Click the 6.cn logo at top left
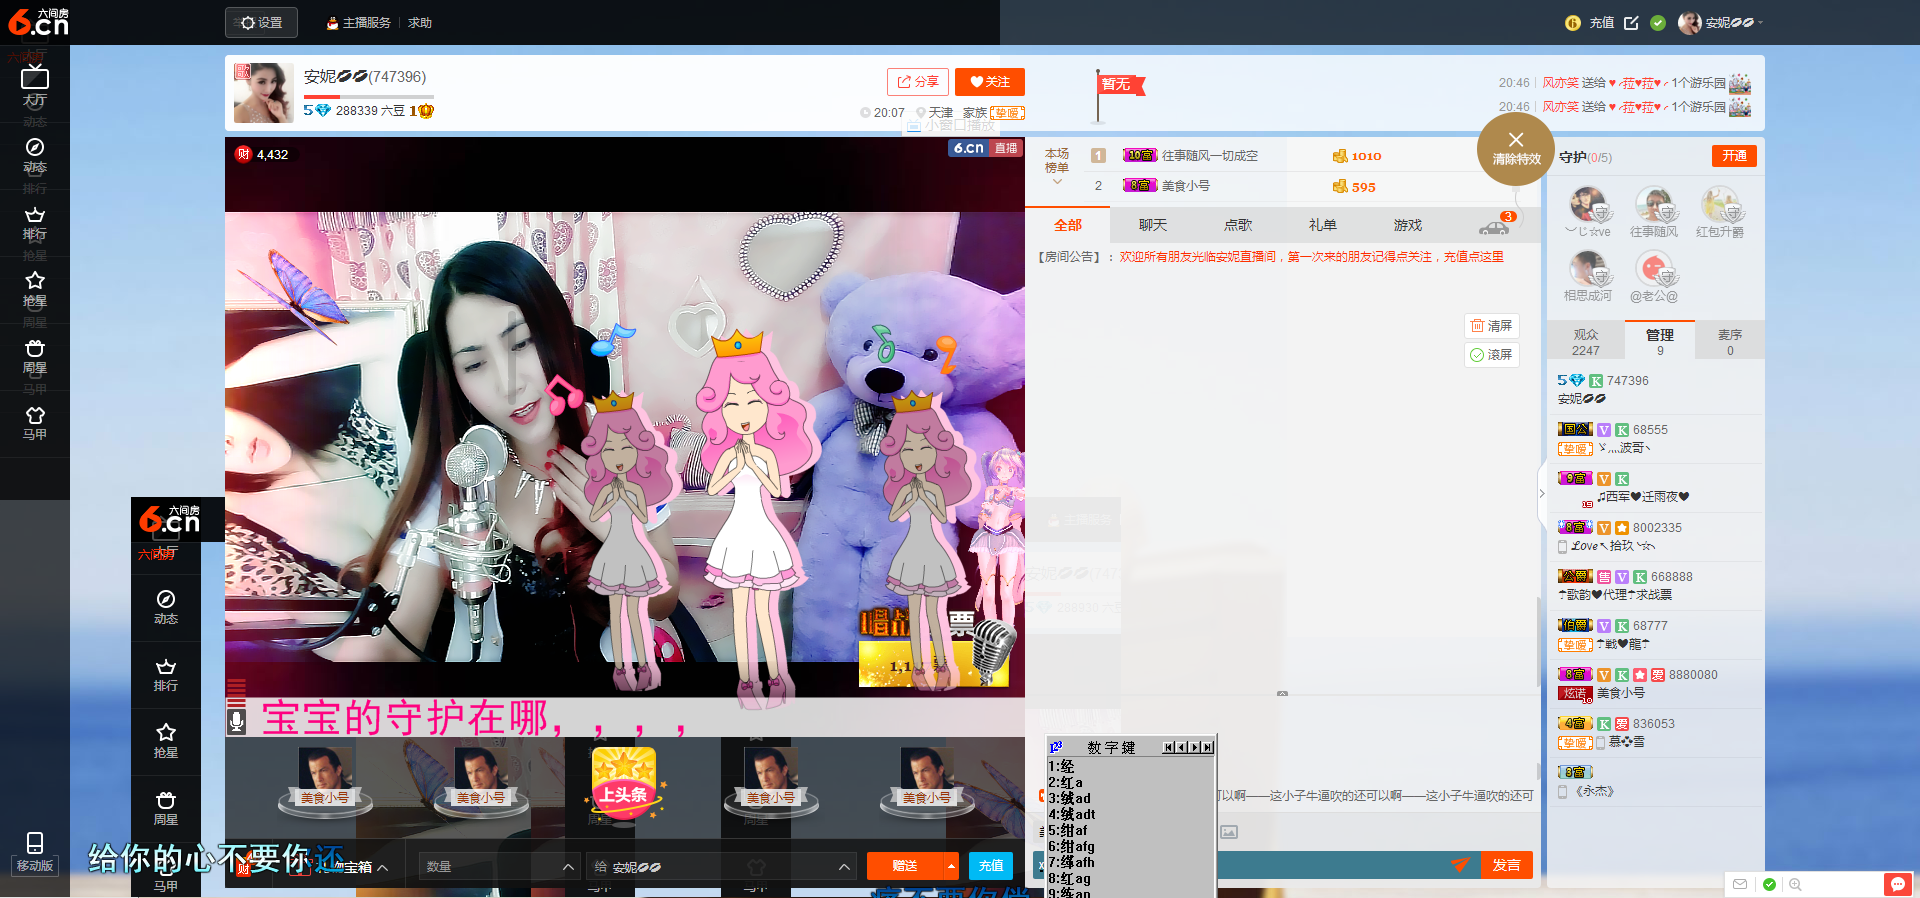 click(38, 21)
